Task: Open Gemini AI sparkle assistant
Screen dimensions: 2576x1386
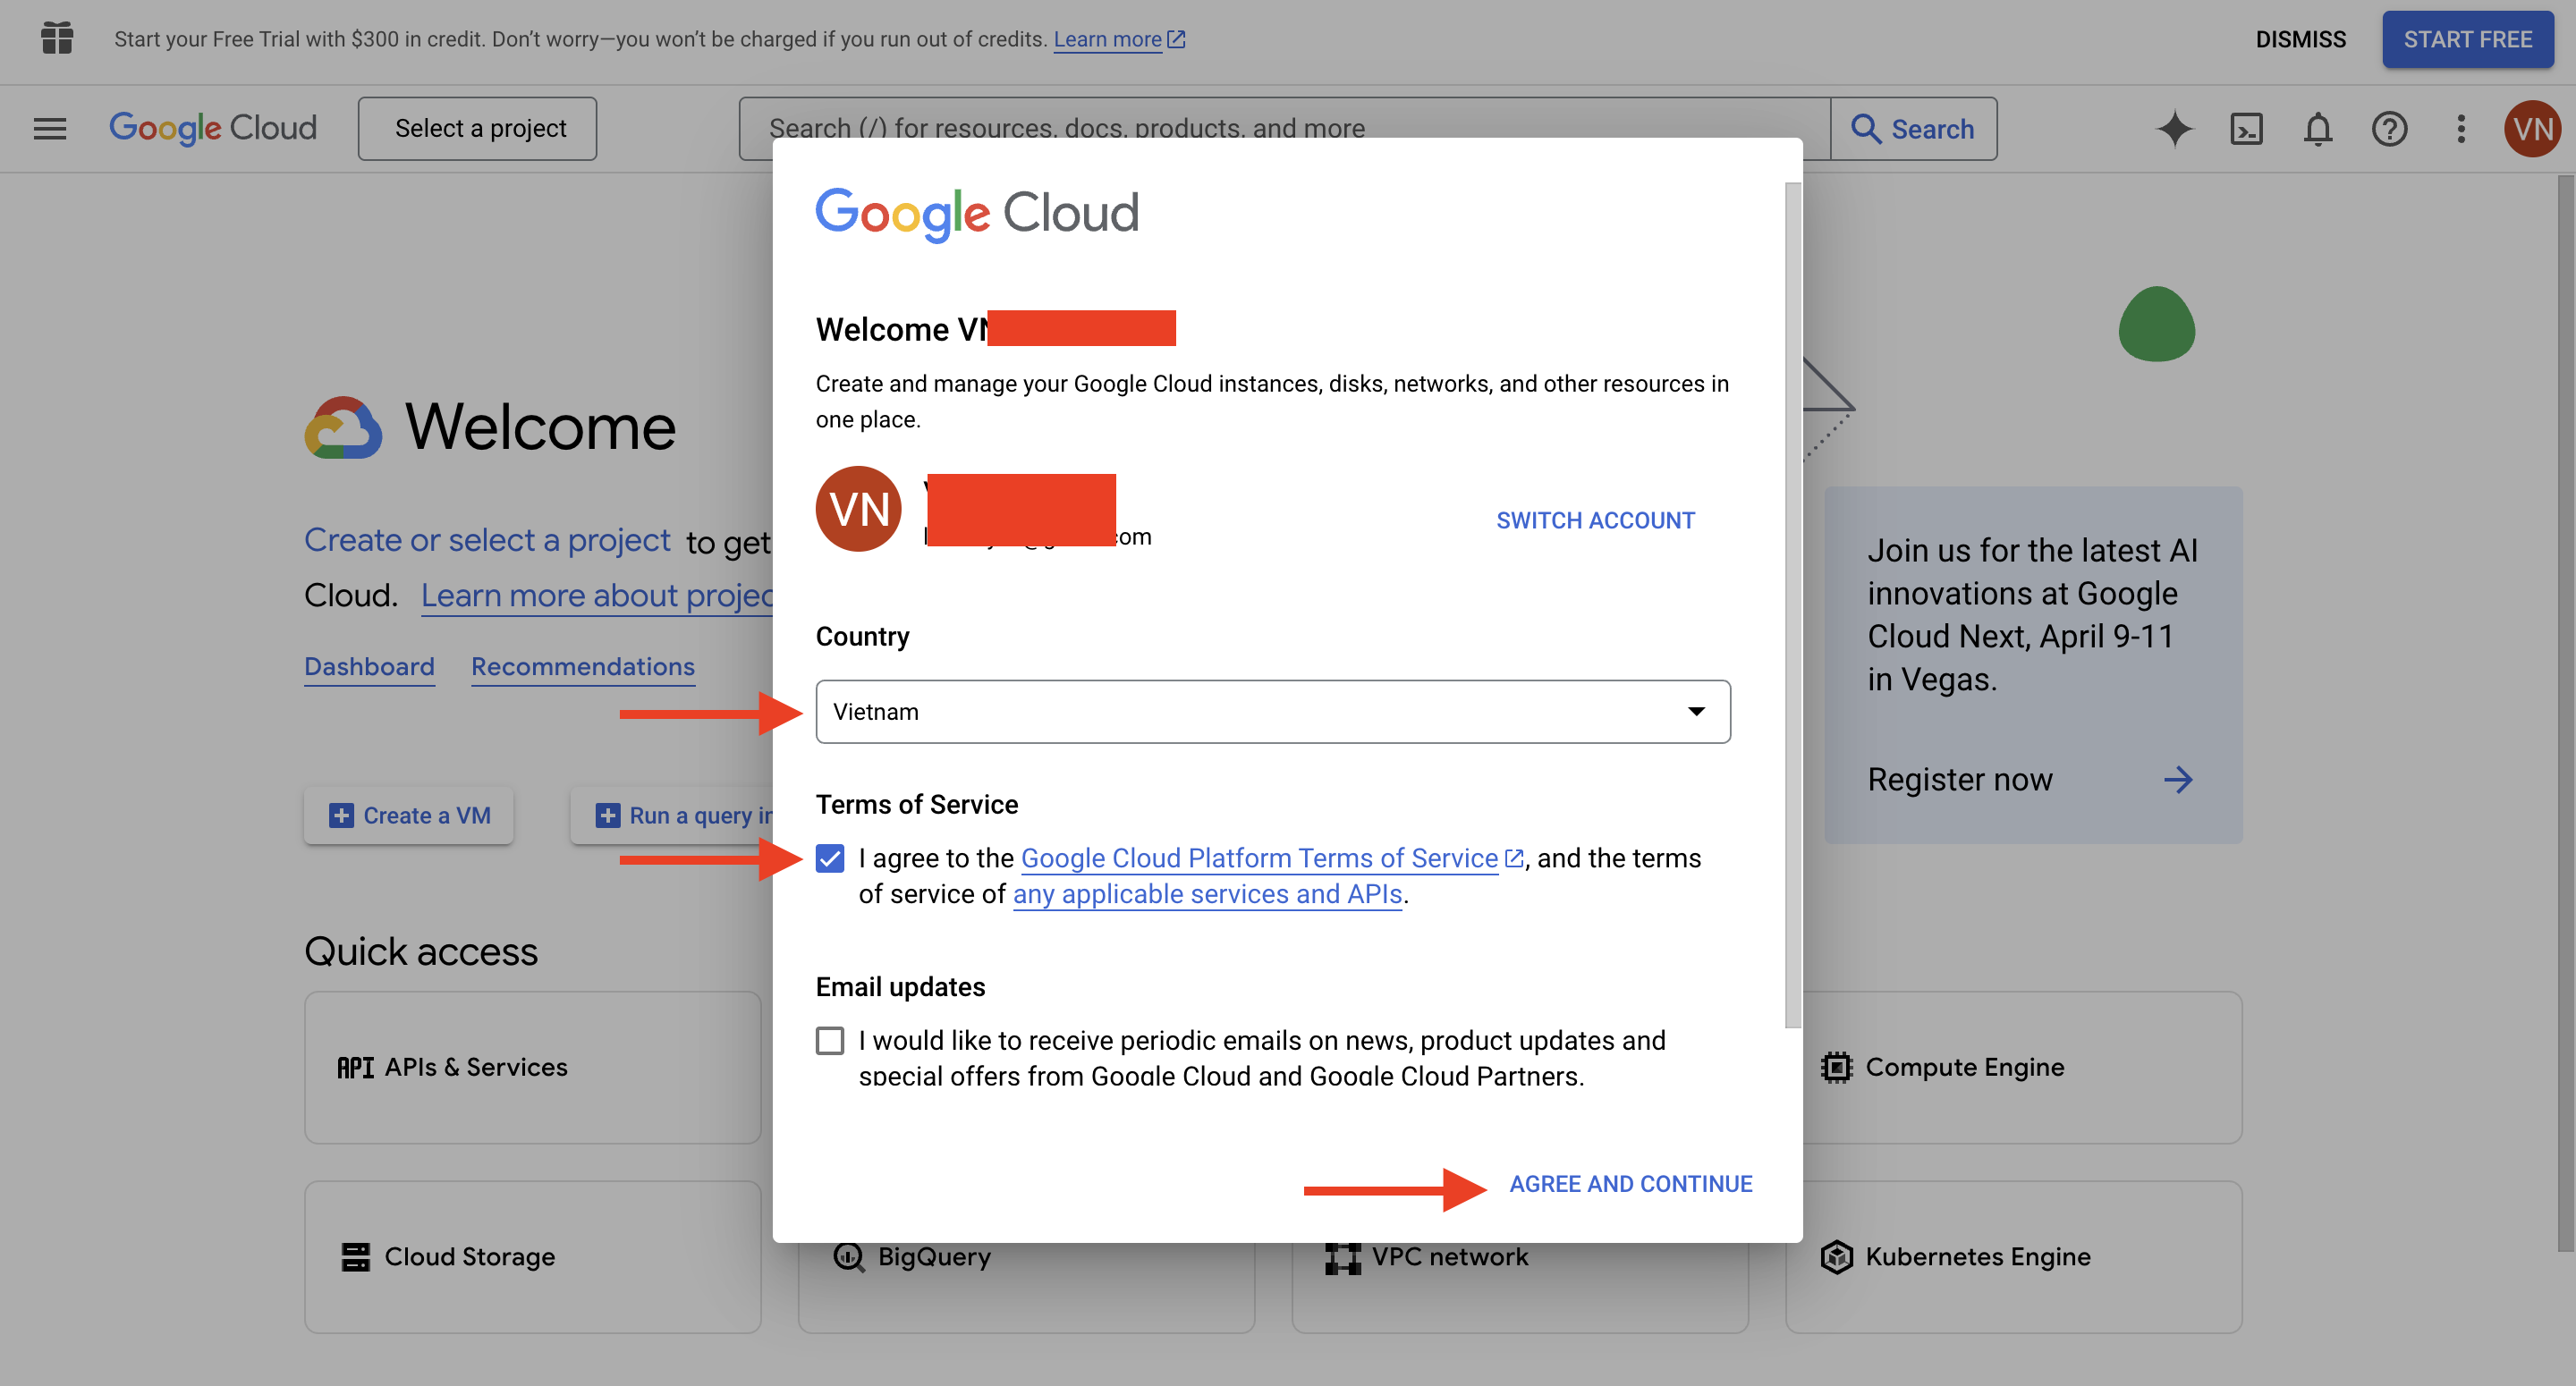Action: pyautogui.click(x=2174, y=129)
